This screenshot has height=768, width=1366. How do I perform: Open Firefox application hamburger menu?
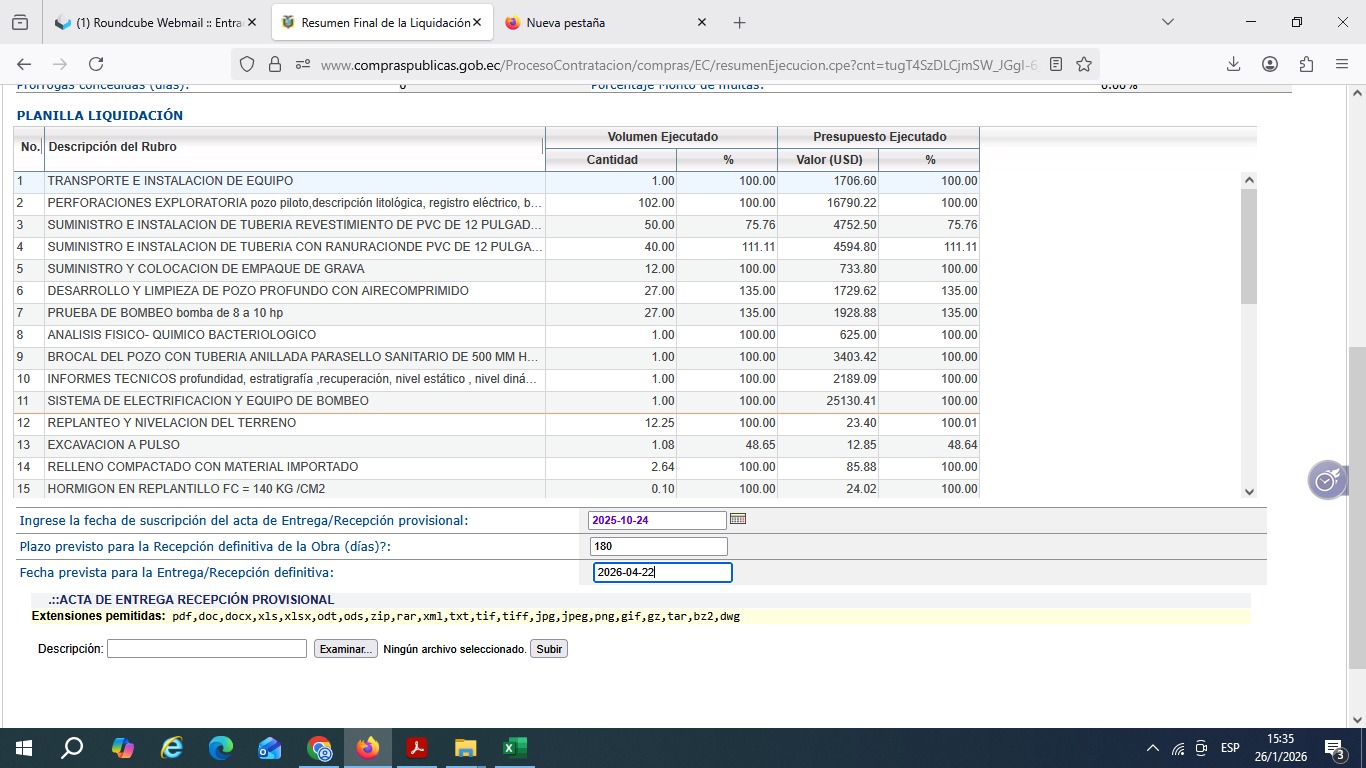1342,64
